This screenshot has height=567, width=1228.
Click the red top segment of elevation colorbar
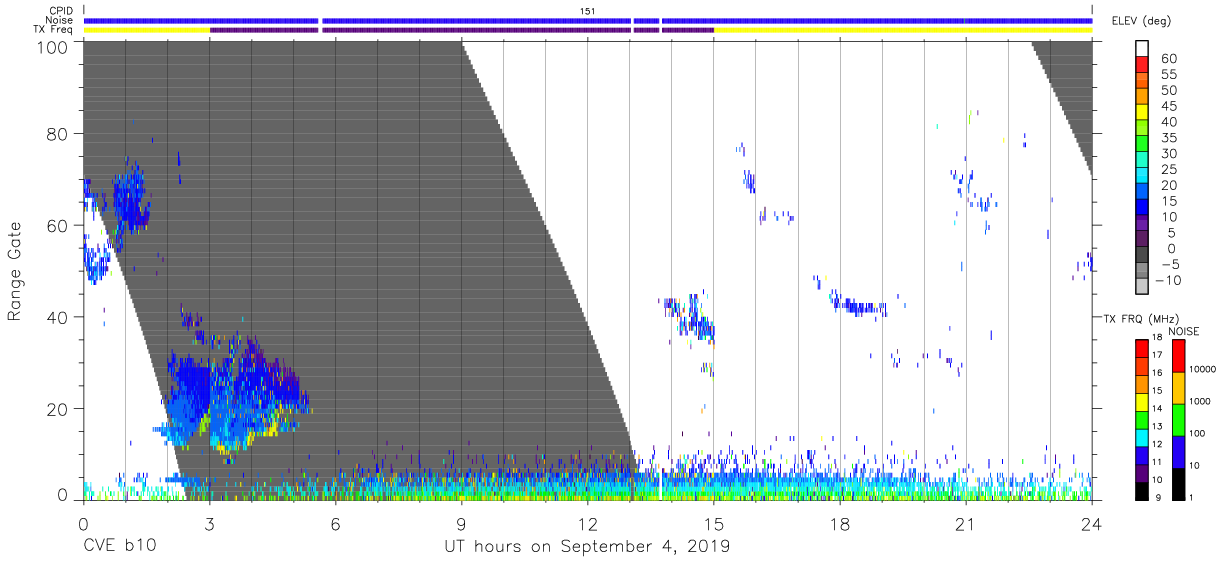point(1143,64)
